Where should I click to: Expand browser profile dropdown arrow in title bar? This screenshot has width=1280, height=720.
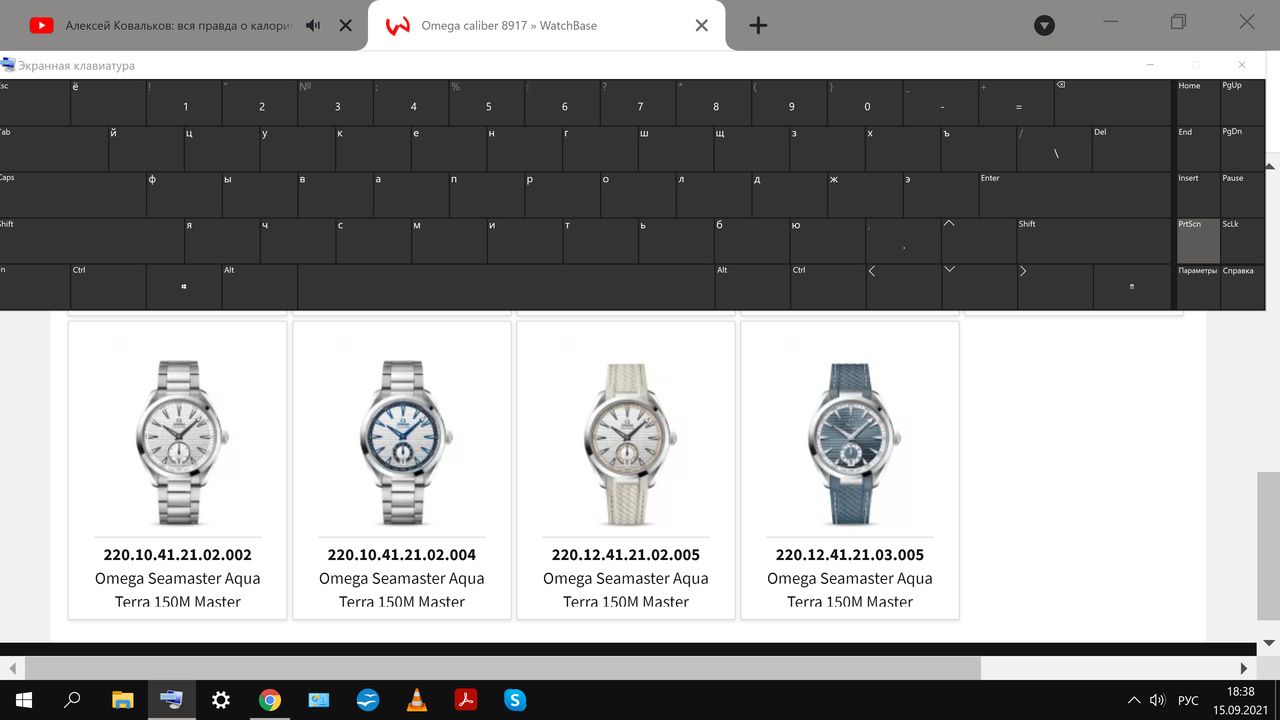click(x=1044, y=26)
